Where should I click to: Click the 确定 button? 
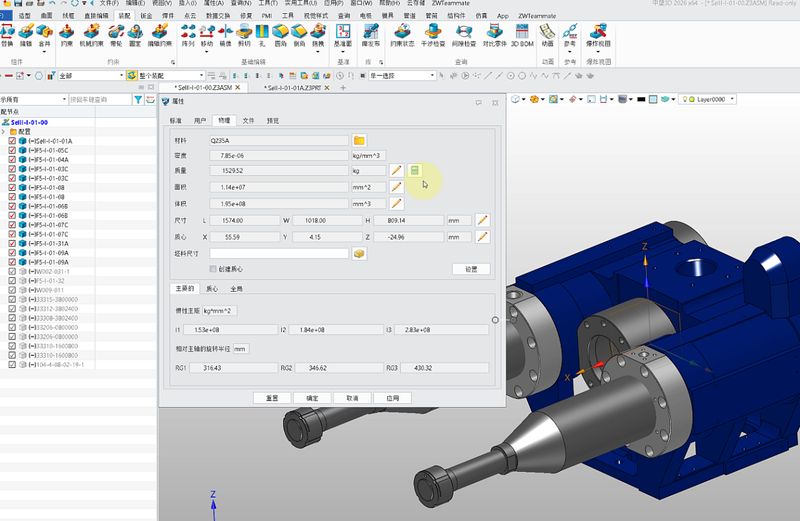pyautogui.click(x=312, y=398)
